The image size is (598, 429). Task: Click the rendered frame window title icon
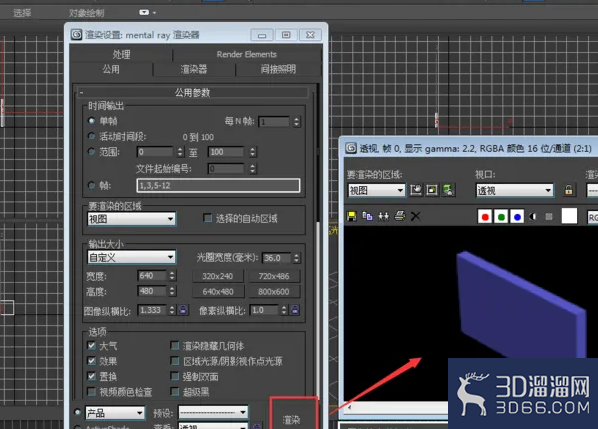point(351,148)
